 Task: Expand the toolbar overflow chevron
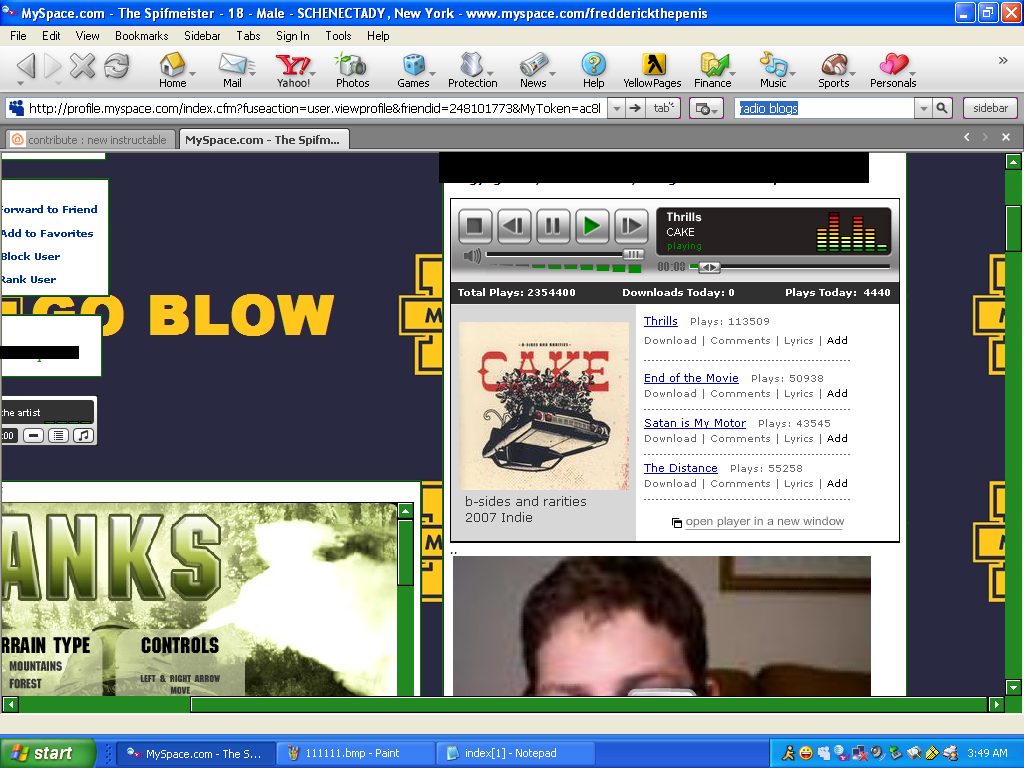1003,61
